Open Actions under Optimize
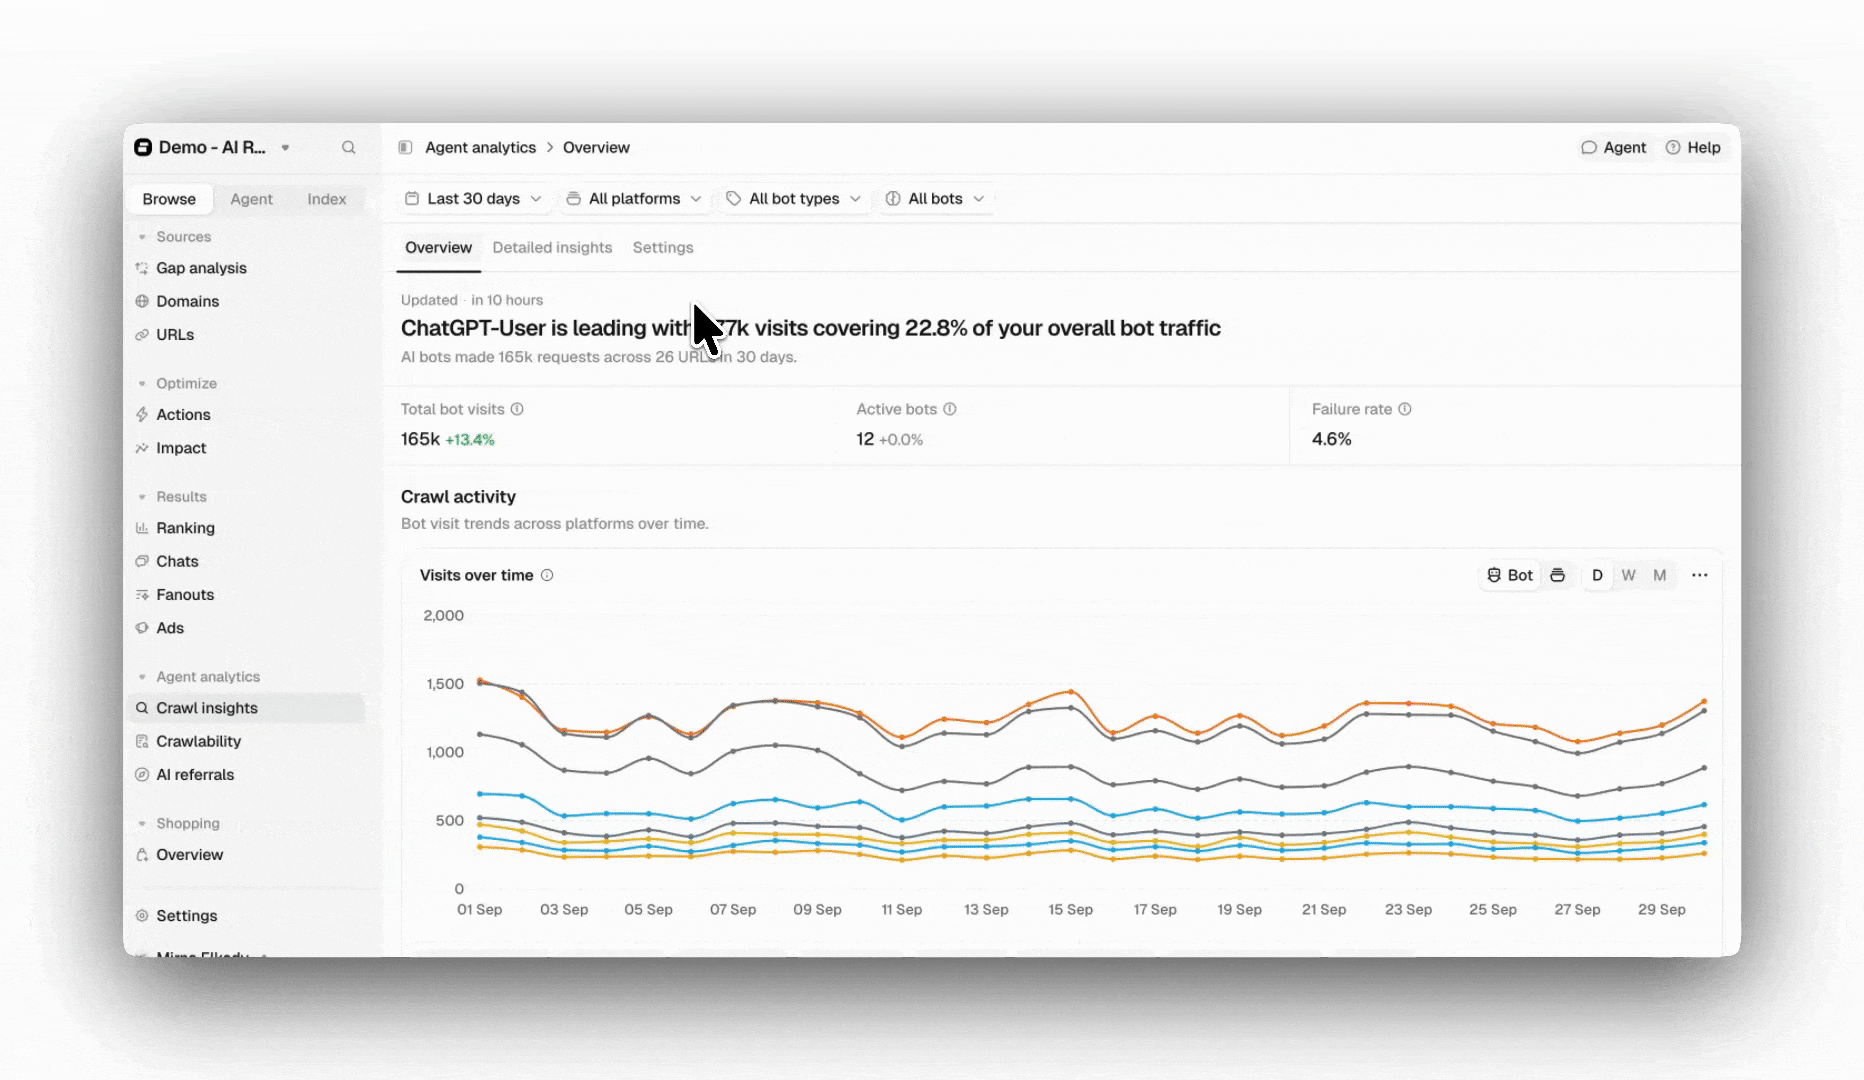This screenshot has height=1080, width=1864. 183,415
